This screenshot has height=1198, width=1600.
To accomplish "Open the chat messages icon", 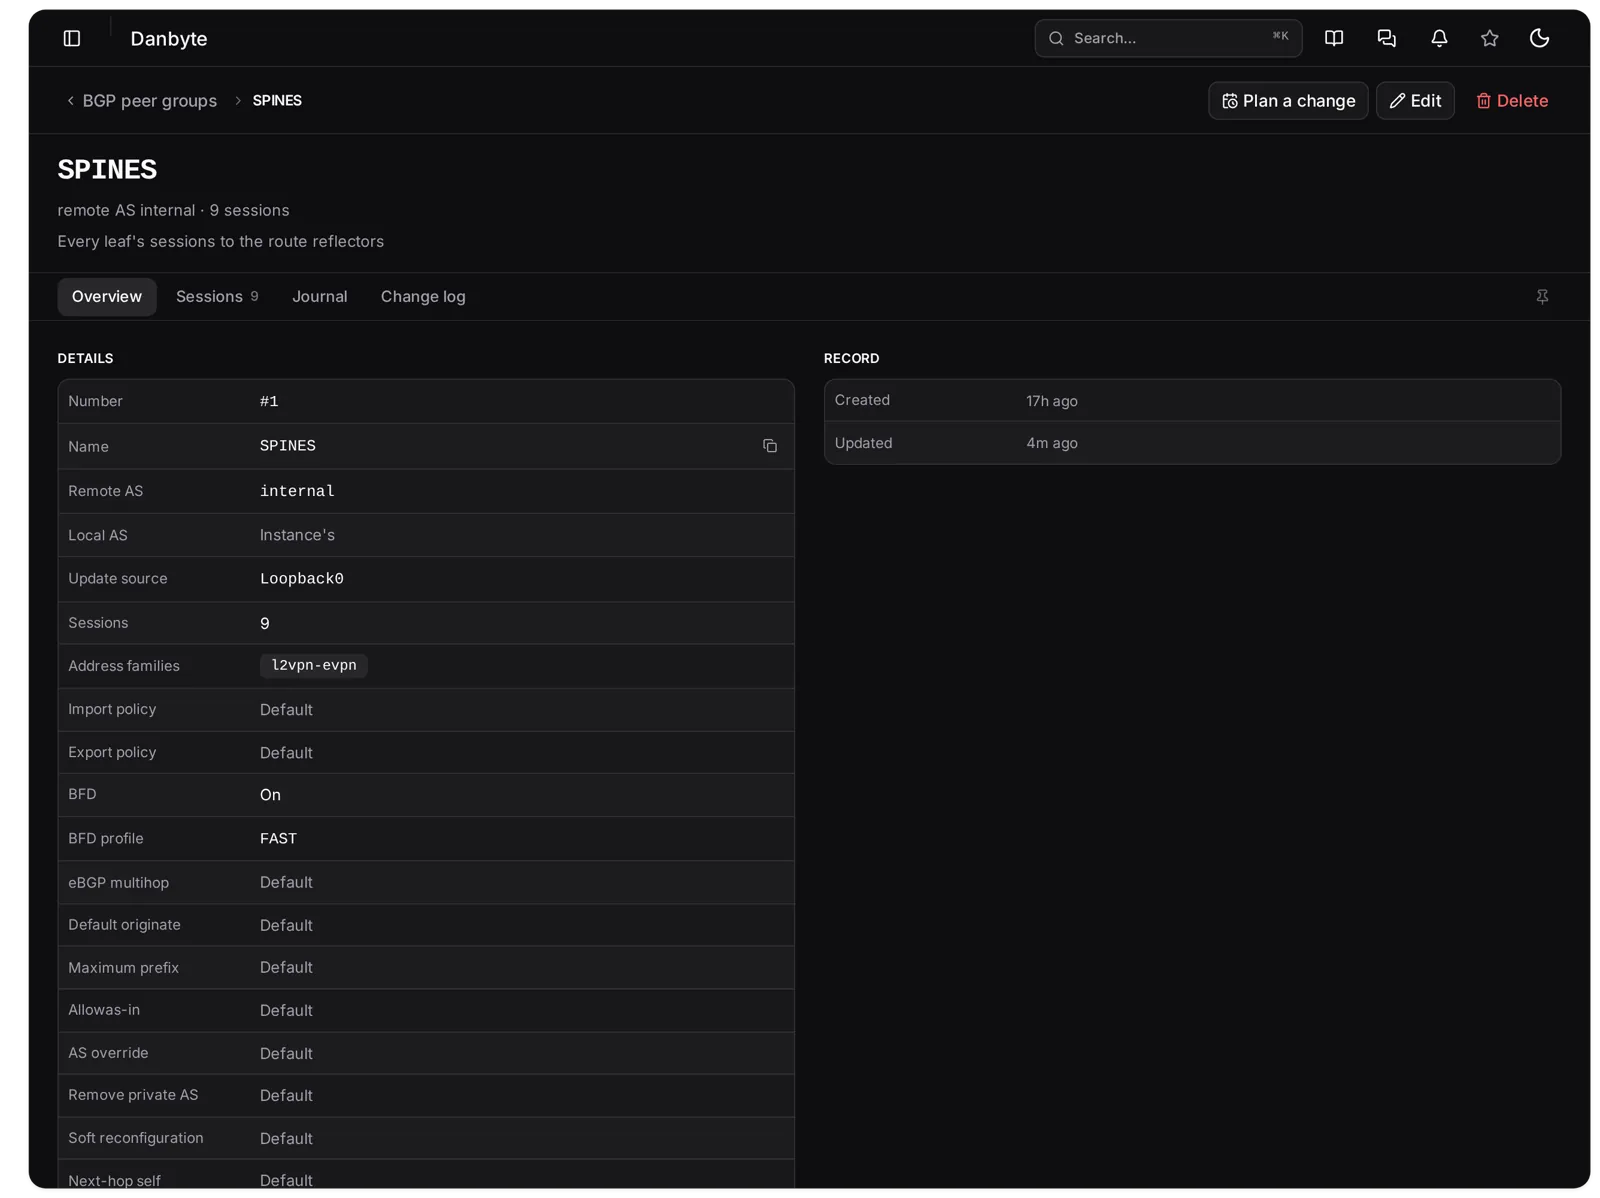I will click(x=1386, y=38).
